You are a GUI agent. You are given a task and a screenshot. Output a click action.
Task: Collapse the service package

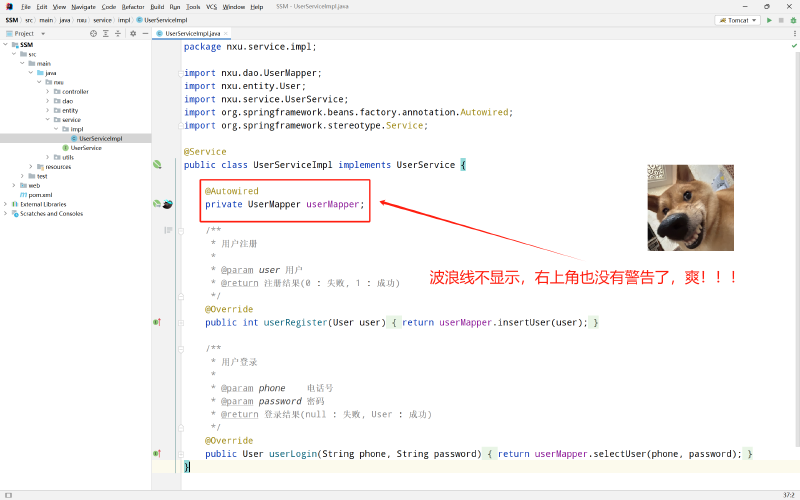tap(48, 119)
